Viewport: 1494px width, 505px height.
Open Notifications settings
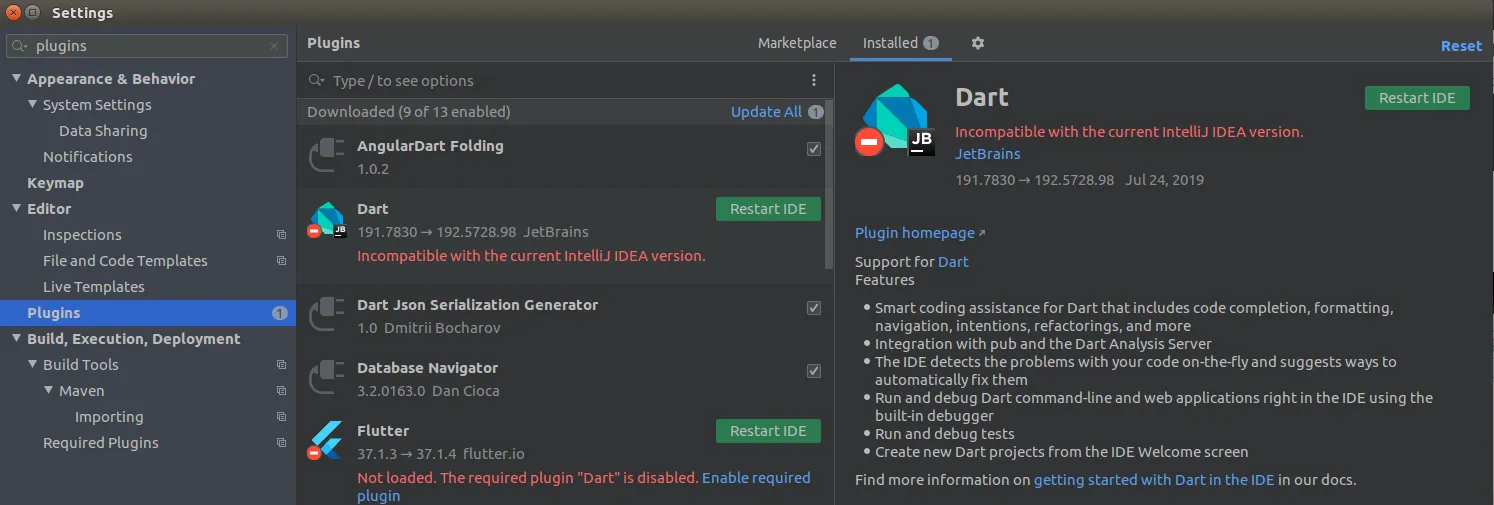[87, 157]
